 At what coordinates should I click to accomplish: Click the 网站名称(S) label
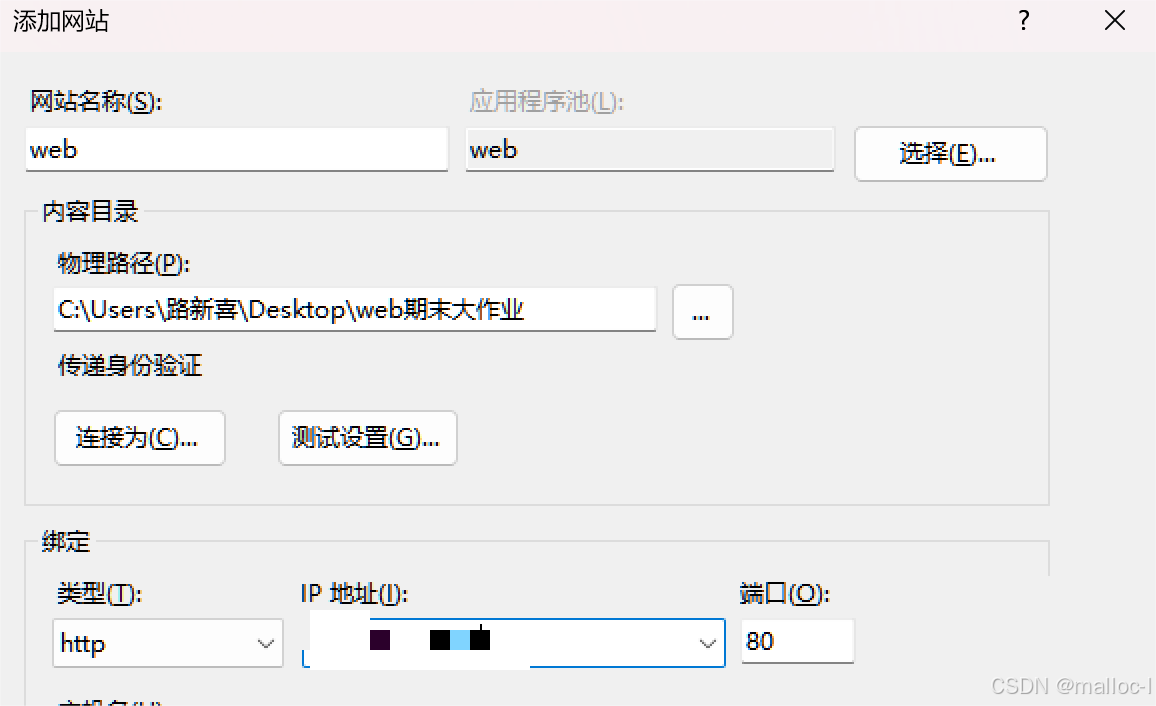tap(96, 102)
